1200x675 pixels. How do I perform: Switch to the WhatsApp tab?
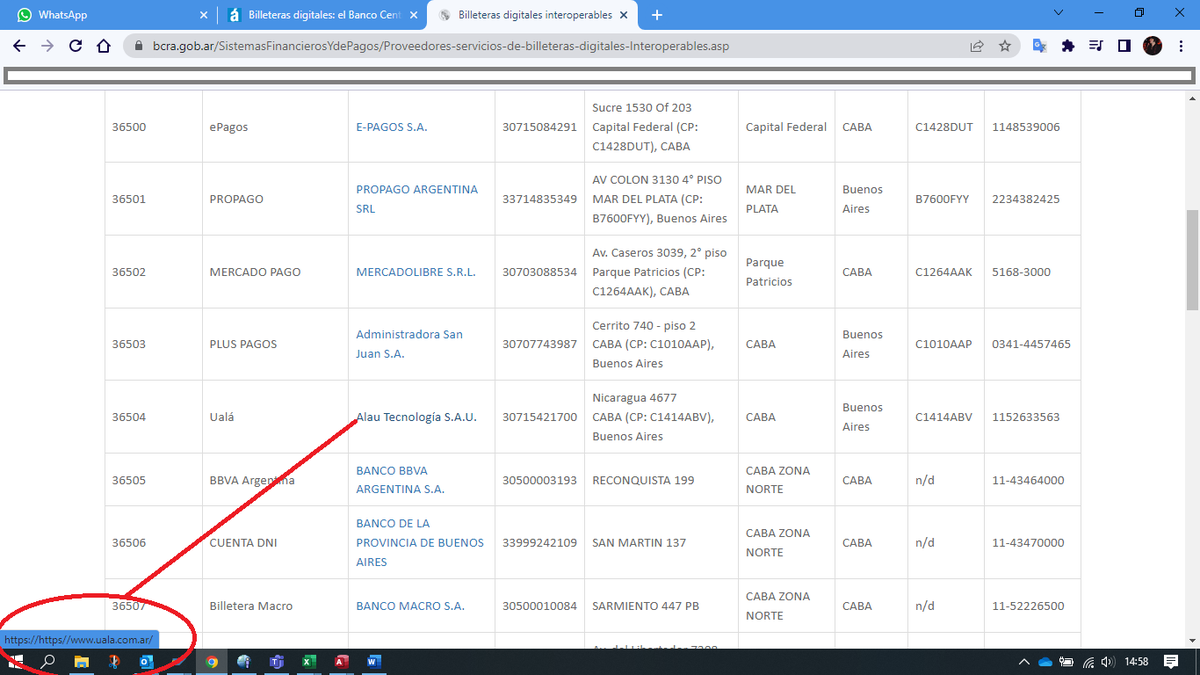click(110, 15)
